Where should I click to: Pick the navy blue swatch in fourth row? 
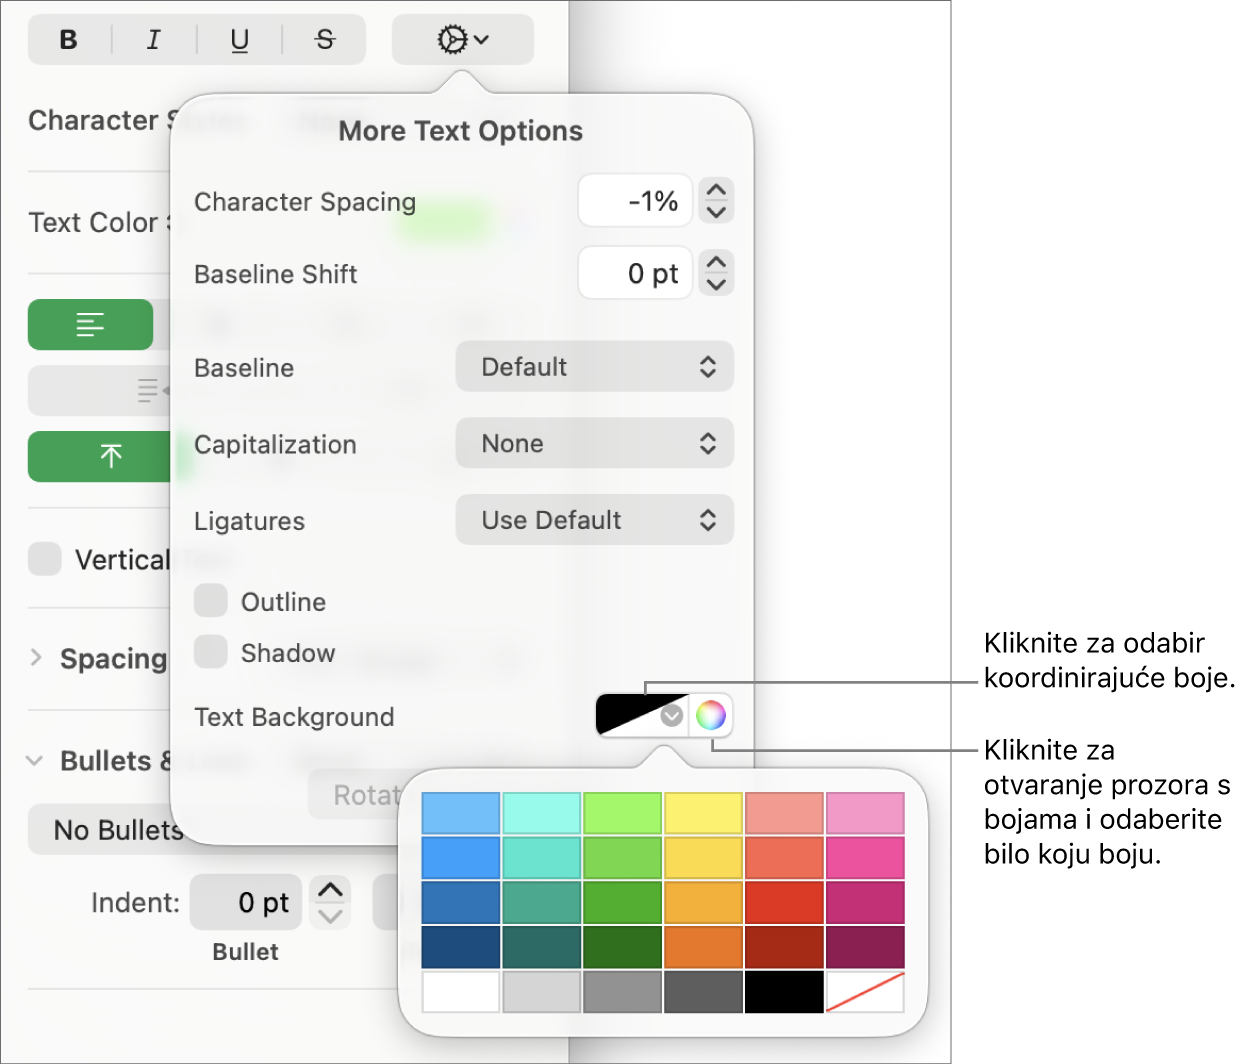point(461,947)
